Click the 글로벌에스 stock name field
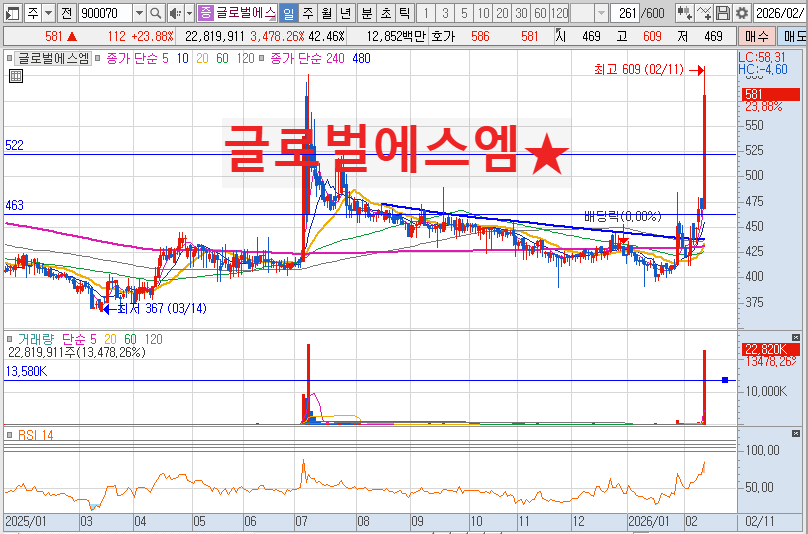This screenshot has height=534, width=808. (245, 13)
